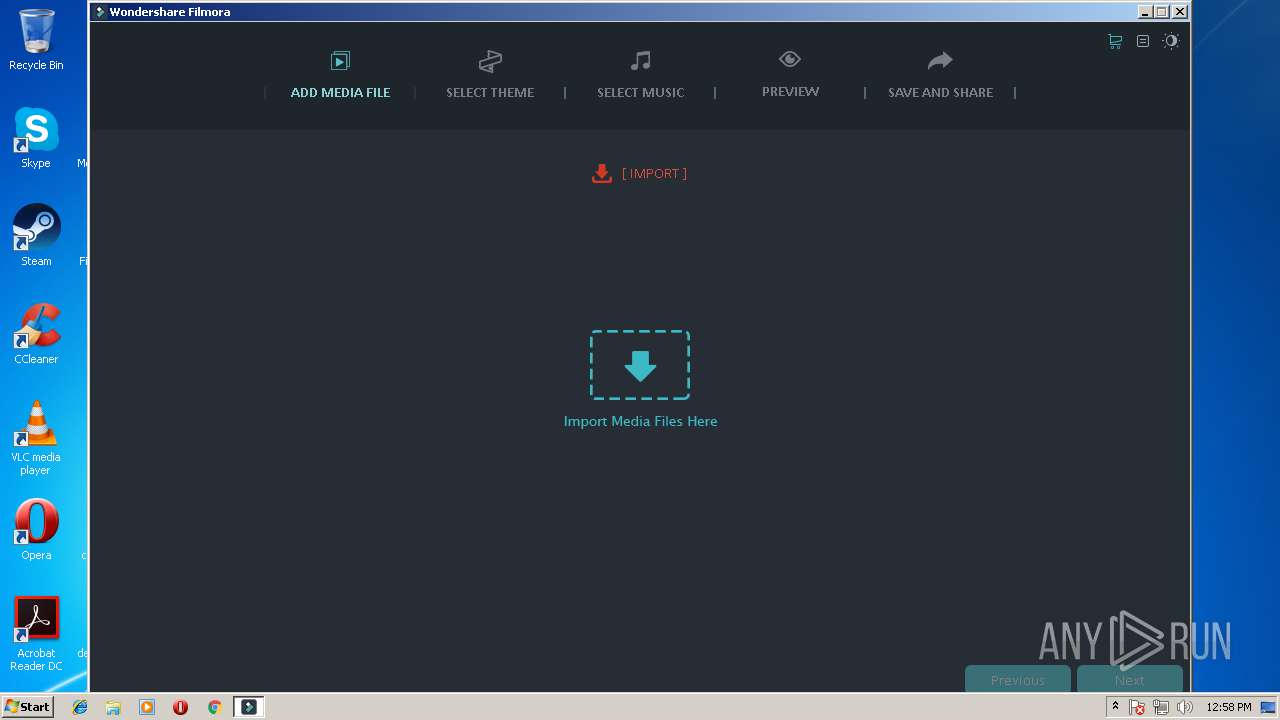The width and height of the screenshot is (1280, 720).
Task: Open the VLC media player shortcut
Action: pyautogui.click(x=36, y=438)
